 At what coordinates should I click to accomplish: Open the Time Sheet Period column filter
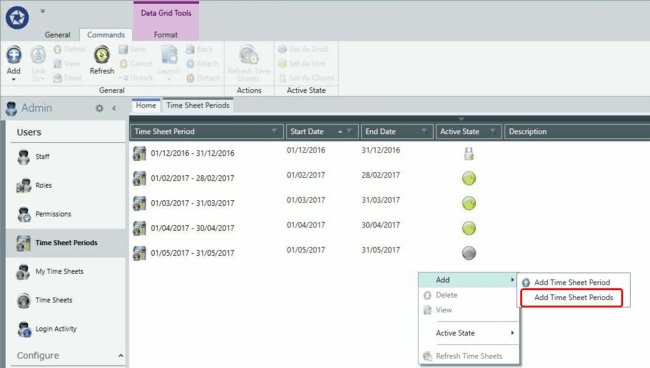click(274, 131)
